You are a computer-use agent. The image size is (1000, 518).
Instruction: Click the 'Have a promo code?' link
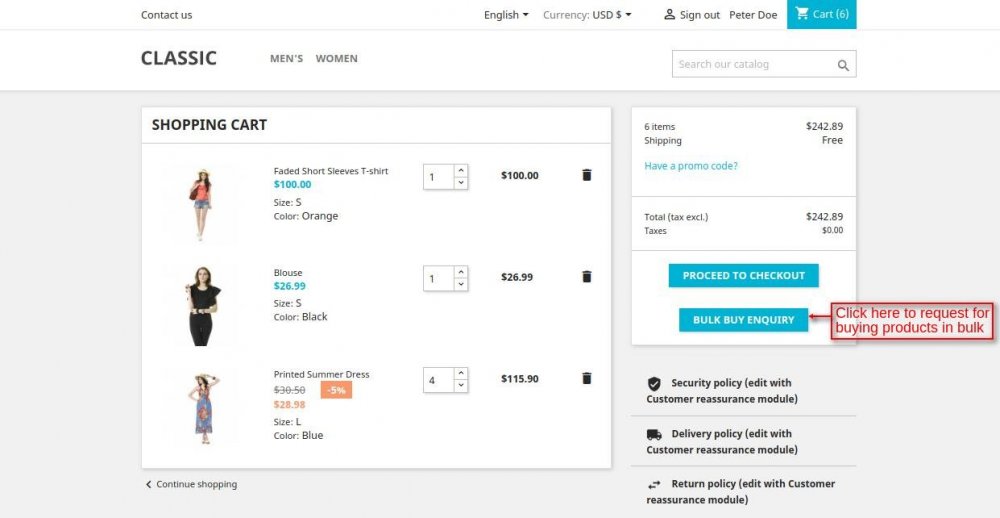point(691,166)
